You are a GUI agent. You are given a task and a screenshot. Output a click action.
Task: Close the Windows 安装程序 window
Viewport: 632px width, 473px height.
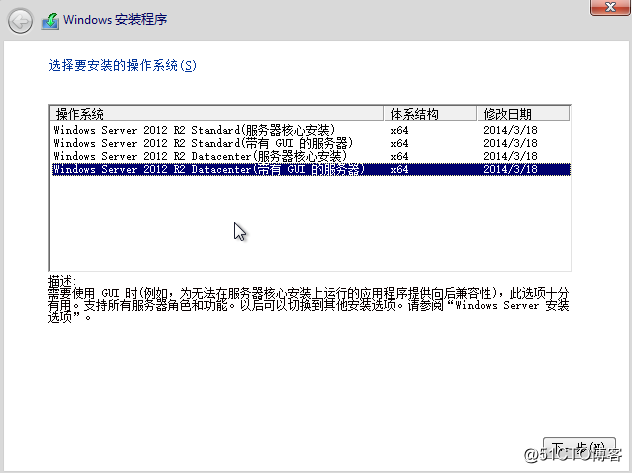[x=610, y=7]
